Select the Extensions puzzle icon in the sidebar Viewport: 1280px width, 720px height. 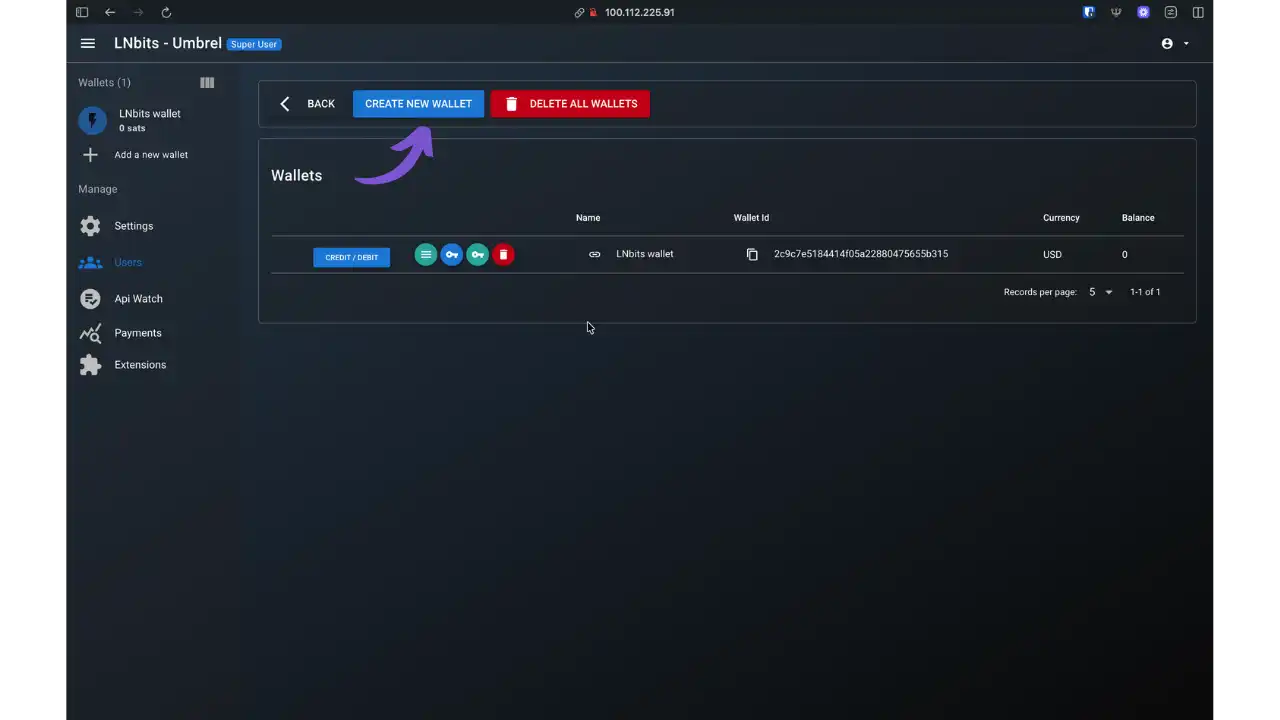click(x=90, y=364)
